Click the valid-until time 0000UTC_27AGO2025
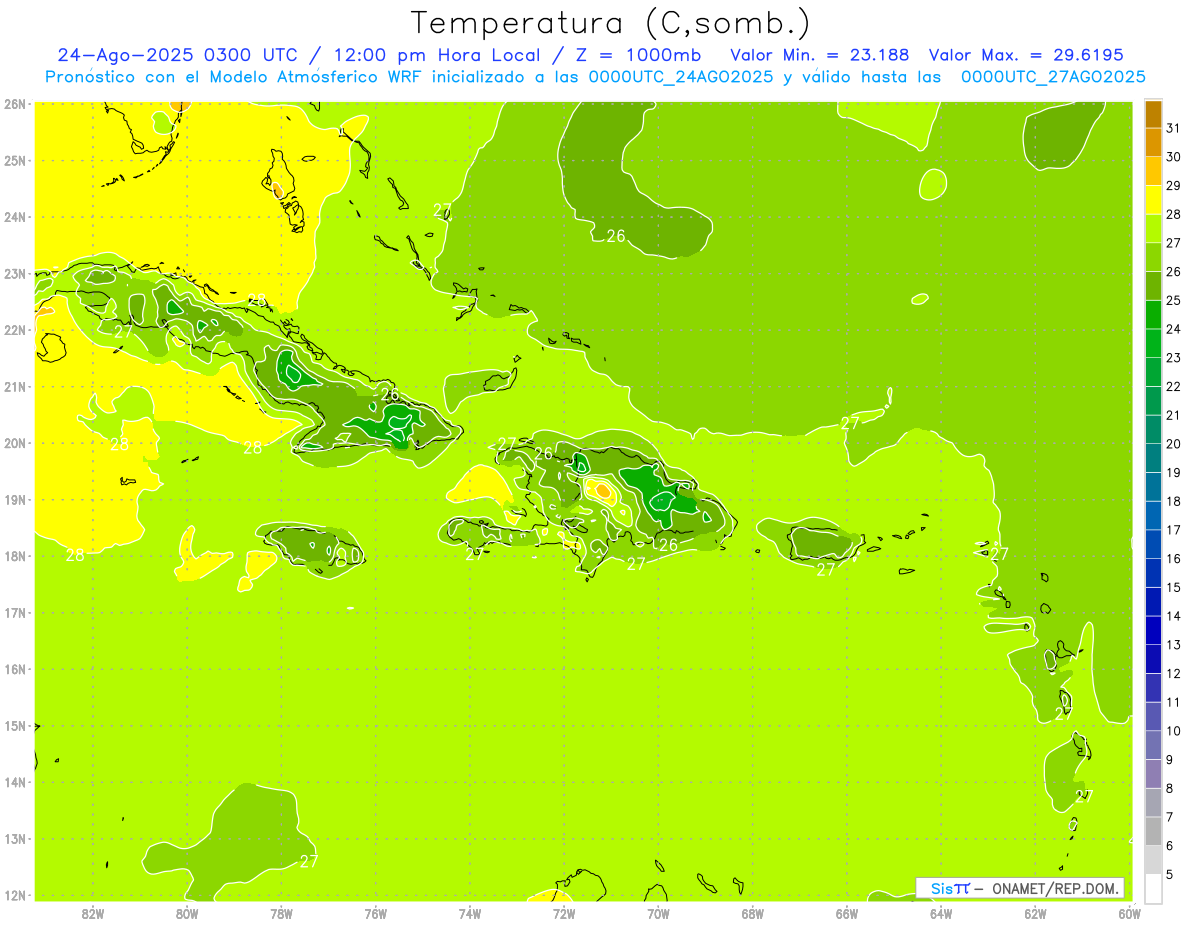This screenshot has height=927, width=1200. [x=1052, y=77]
